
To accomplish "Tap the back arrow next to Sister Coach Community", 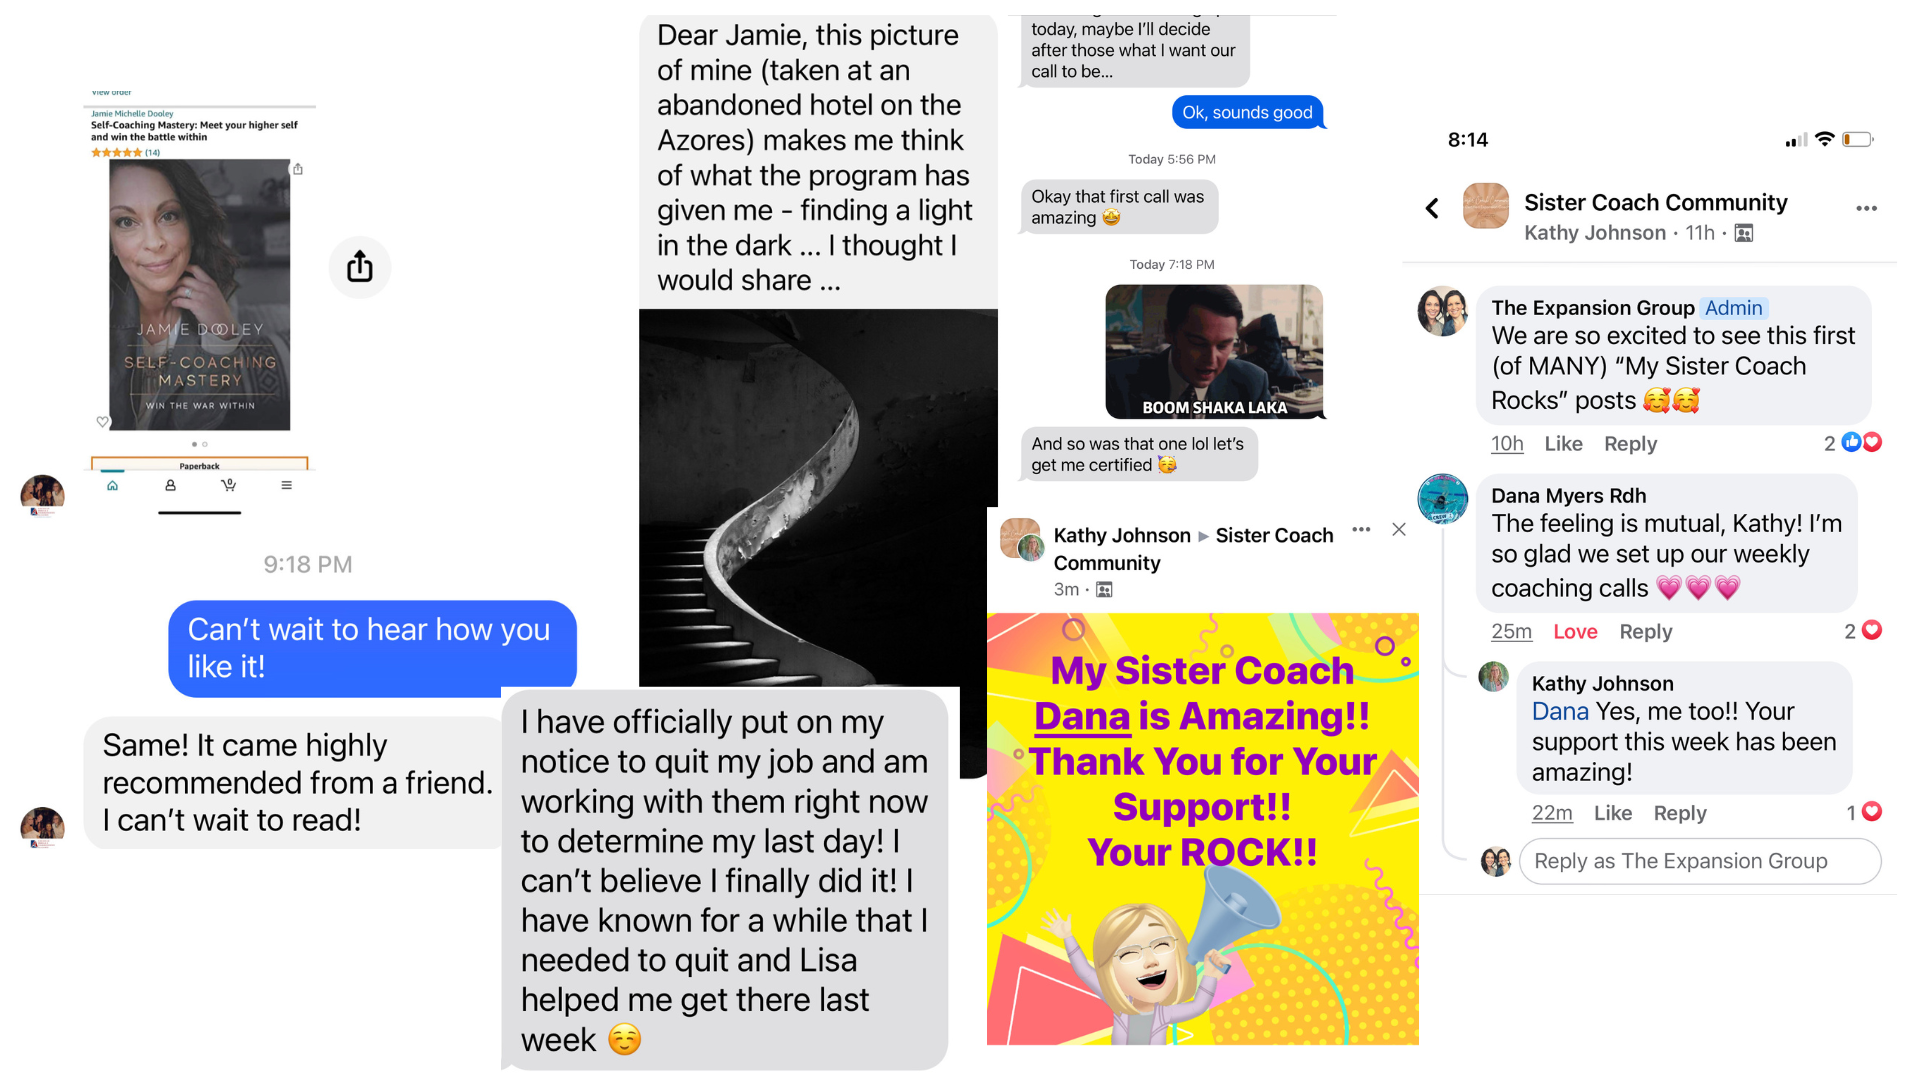I will point(1432,208).
